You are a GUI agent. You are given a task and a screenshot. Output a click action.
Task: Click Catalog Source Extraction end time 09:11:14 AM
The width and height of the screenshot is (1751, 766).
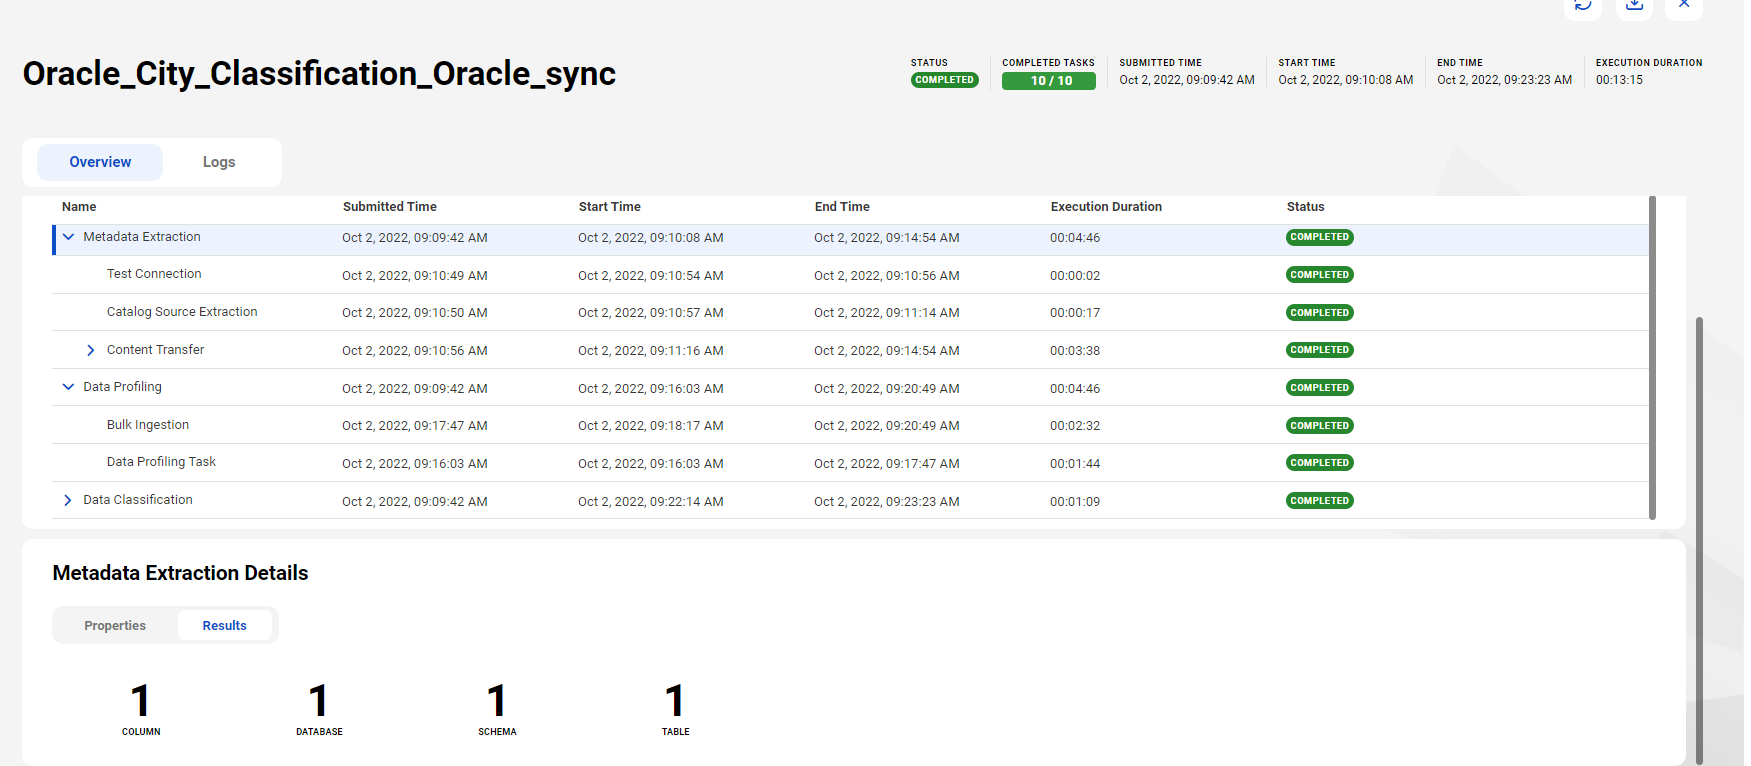click(x=887, y=313)
